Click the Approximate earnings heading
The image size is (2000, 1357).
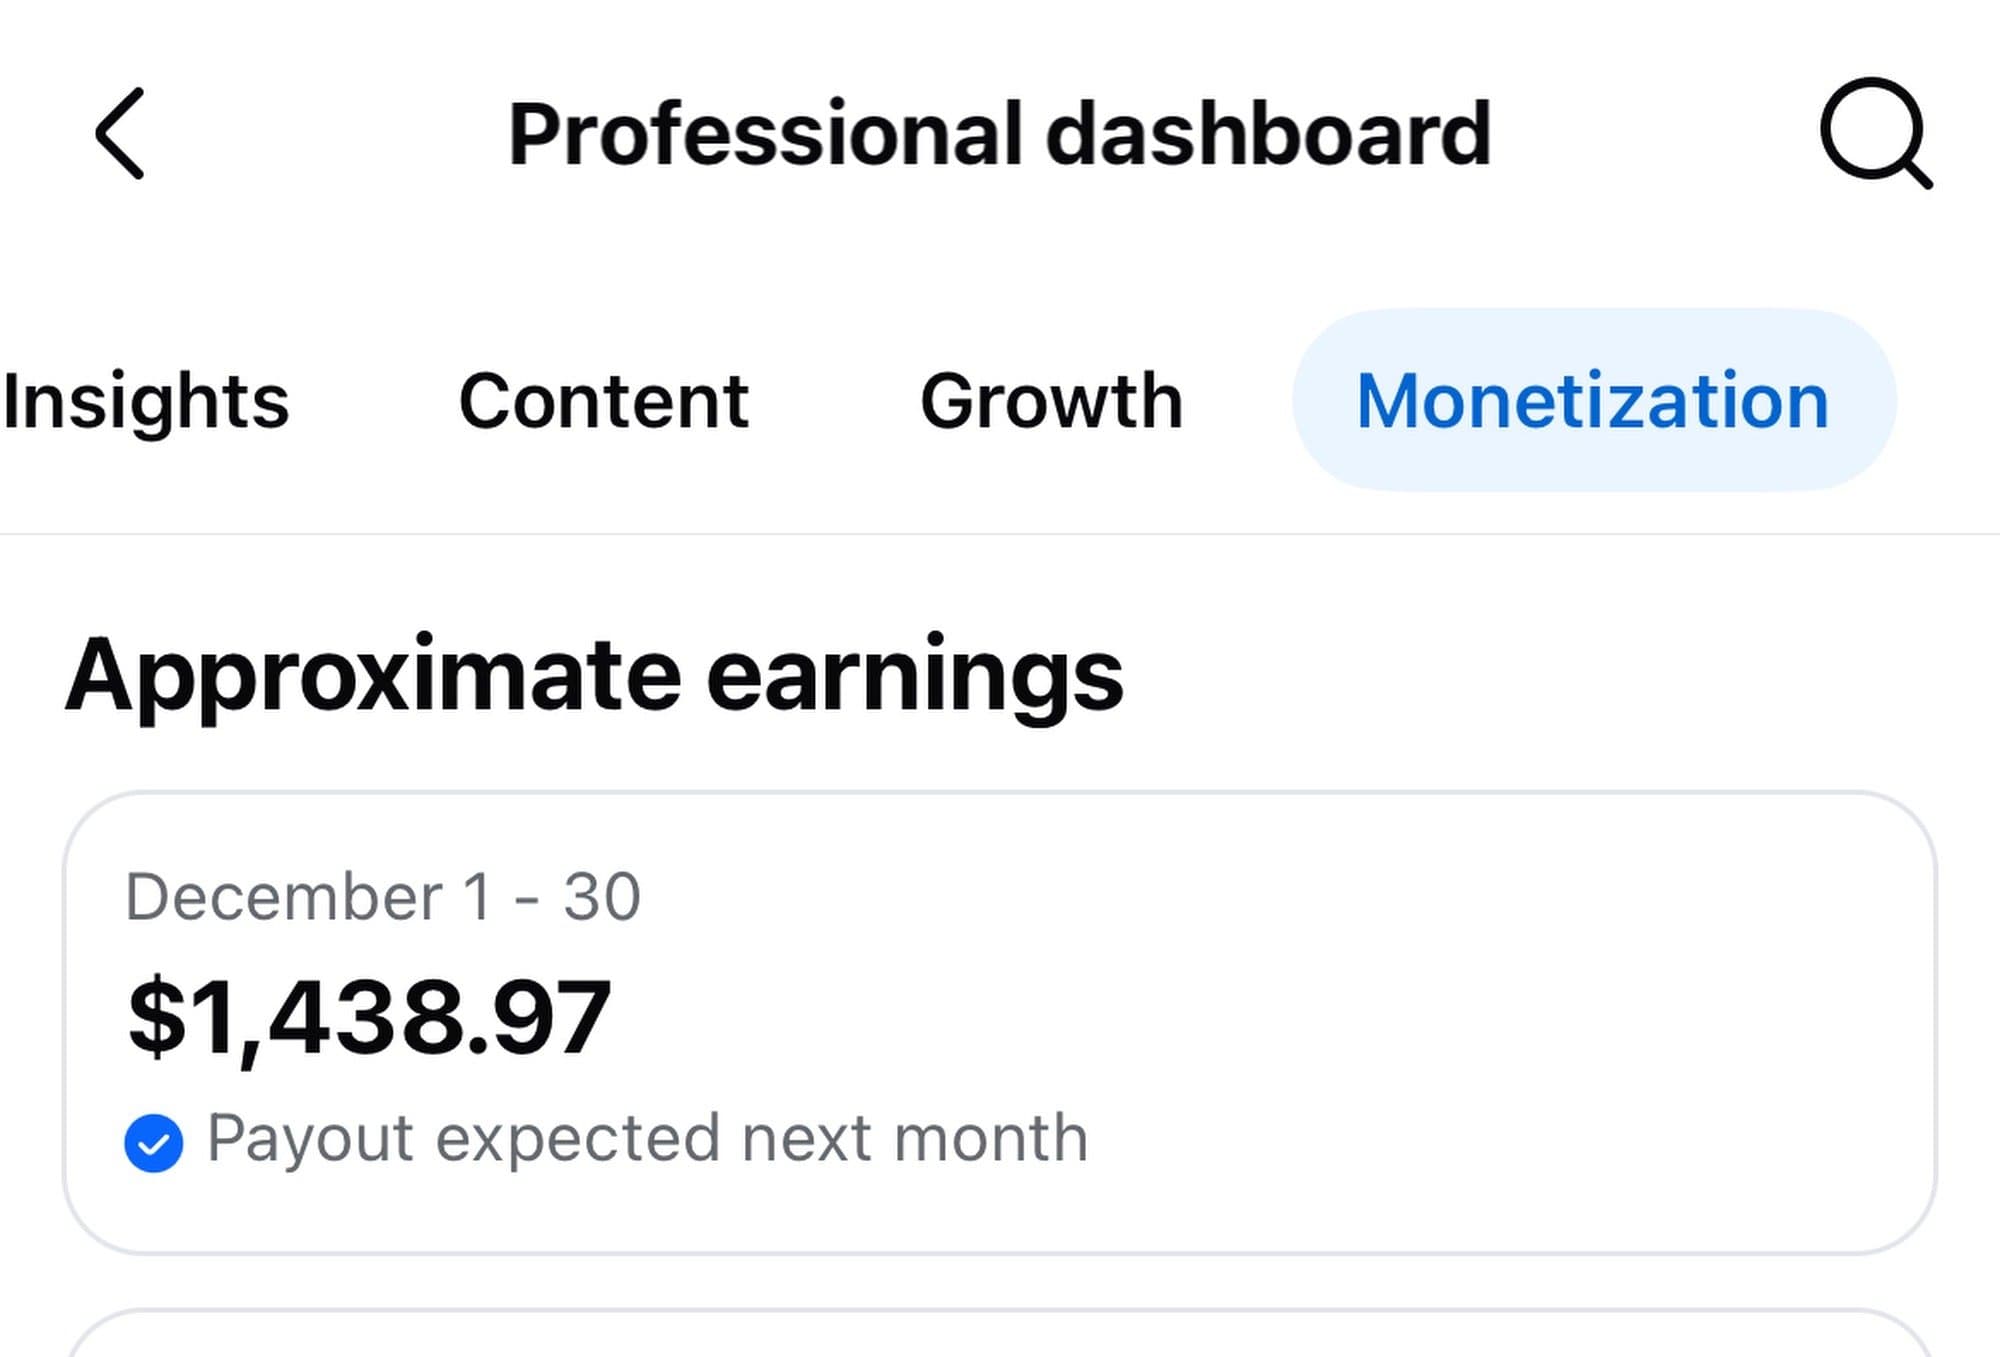click(594, 677)
